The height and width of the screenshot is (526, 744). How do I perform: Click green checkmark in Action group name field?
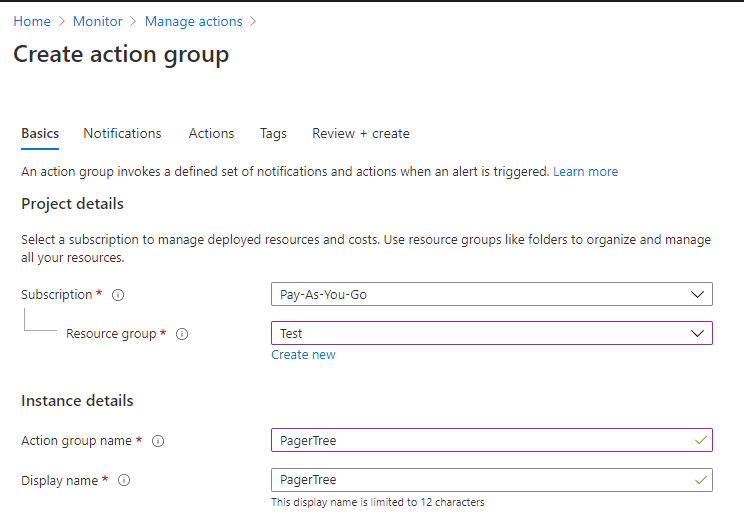coord(698,440)
